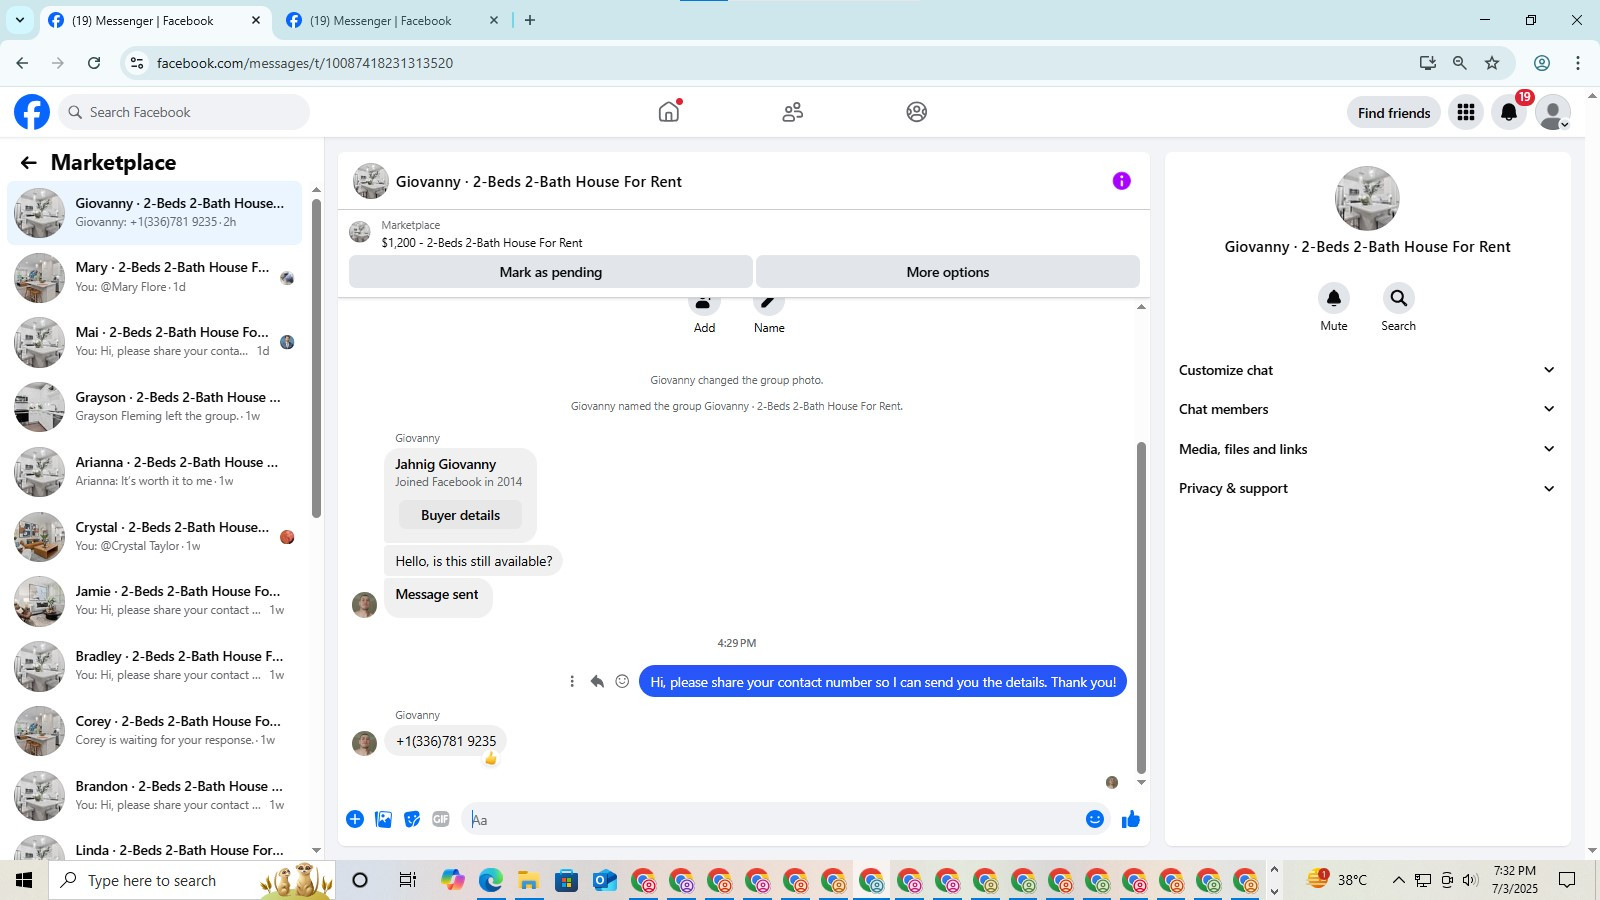Reply to the sent message arrow icon
Screen dimensions: 1600x900
(597, 682)
